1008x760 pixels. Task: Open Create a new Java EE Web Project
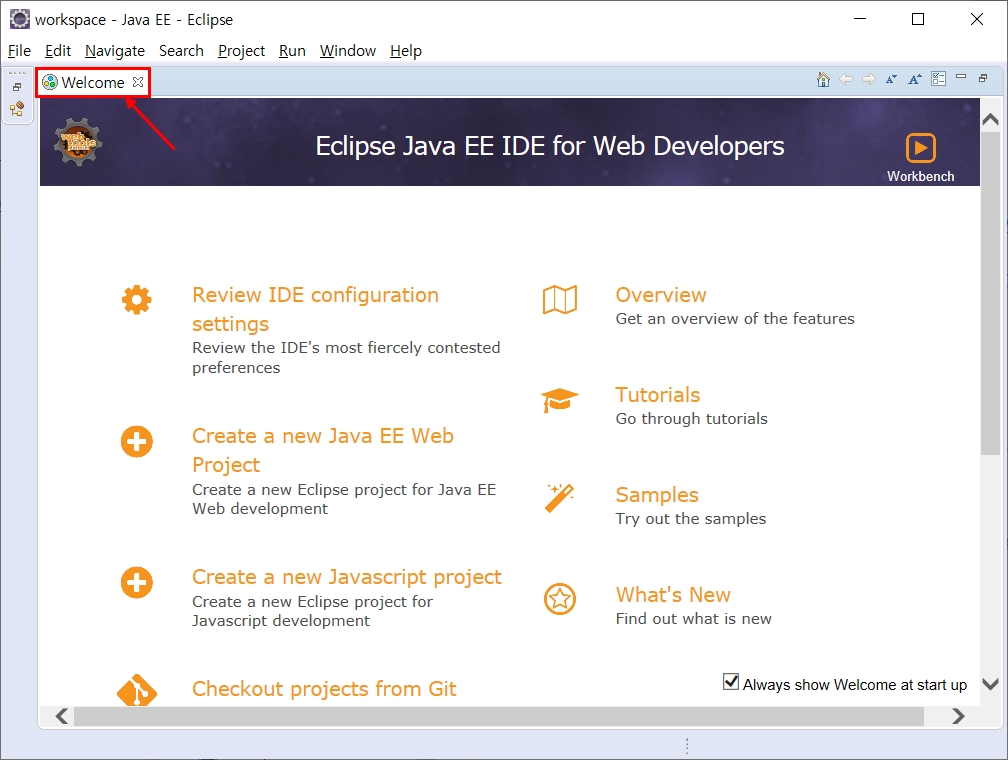[x=323, y=450]
